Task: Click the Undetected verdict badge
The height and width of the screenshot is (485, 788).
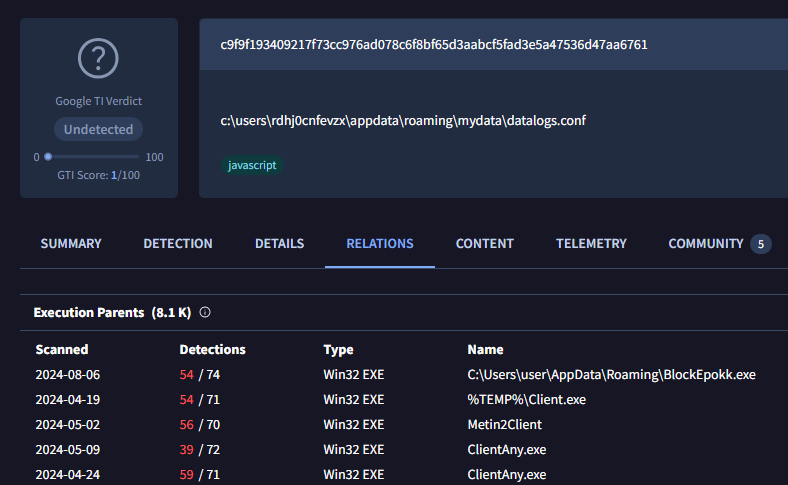Action: tap(98, 129)
